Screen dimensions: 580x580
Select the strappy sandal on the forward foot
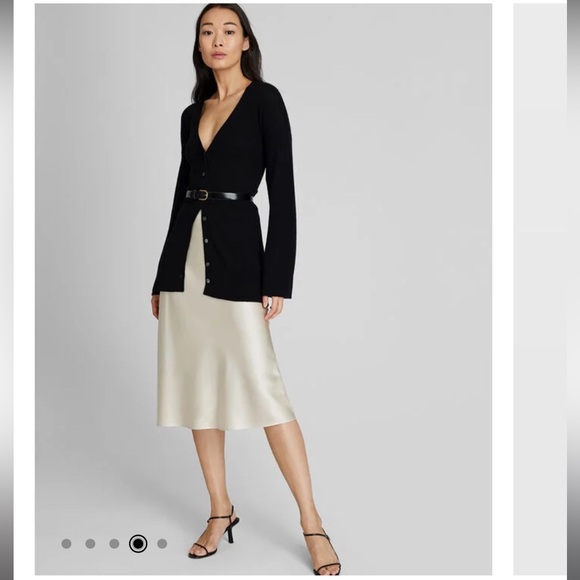pyautogui.click(x=322, y=553)
